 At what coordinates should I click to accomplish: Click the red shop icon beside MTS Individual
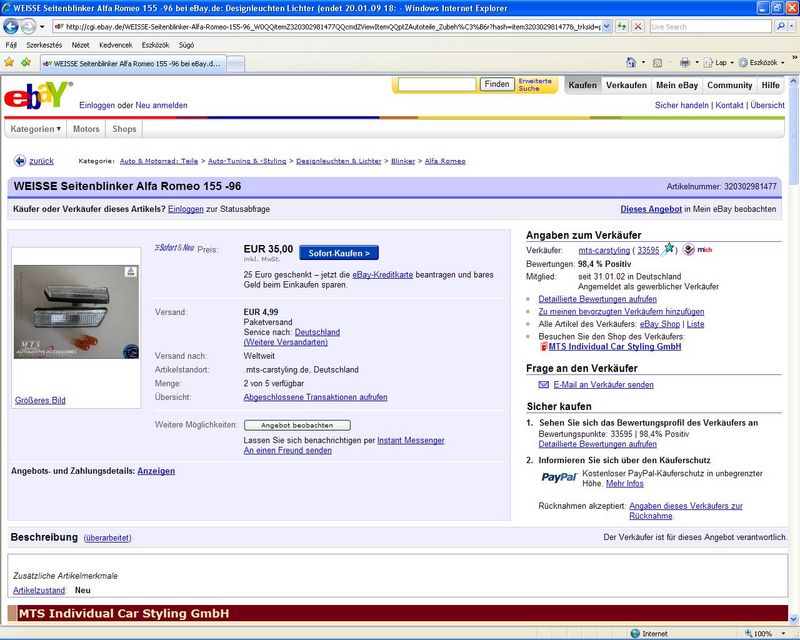pyautogui.click(x=543, y=347)
